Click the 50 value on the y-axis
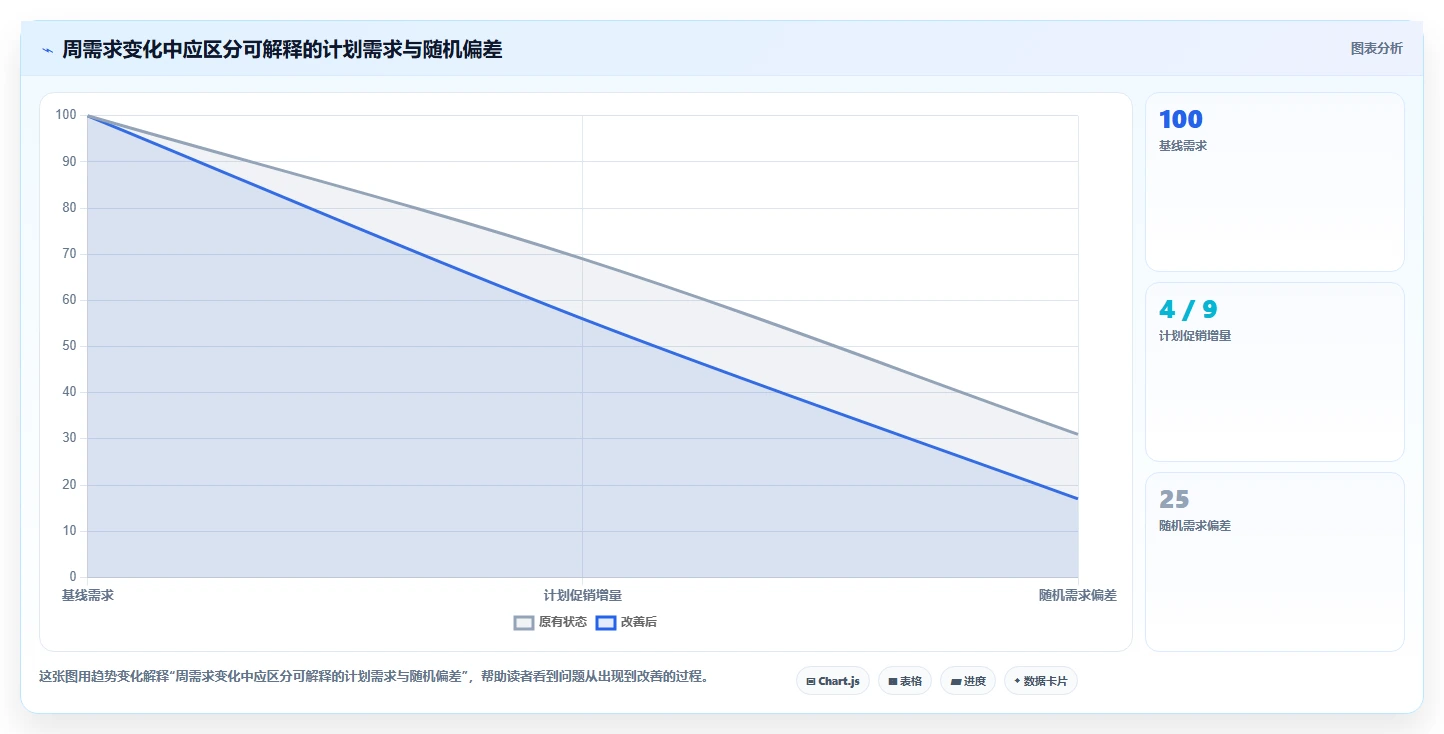 69,346
